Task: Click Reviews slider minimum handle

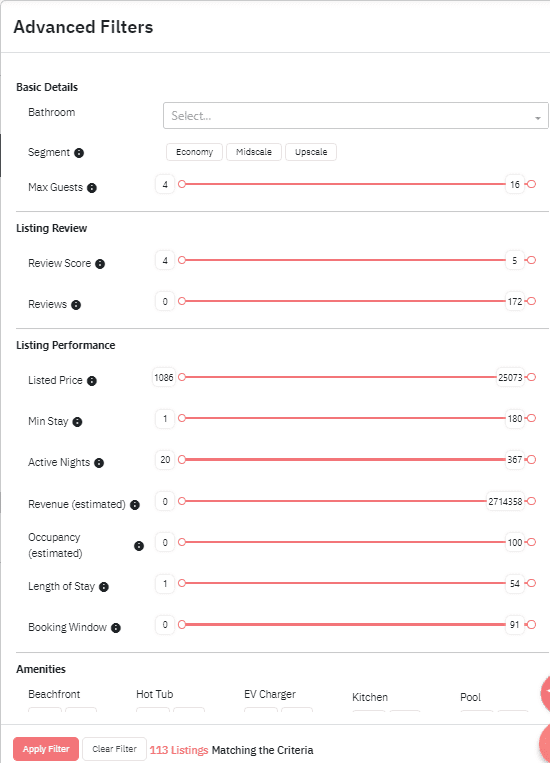Action: (182, 301)
